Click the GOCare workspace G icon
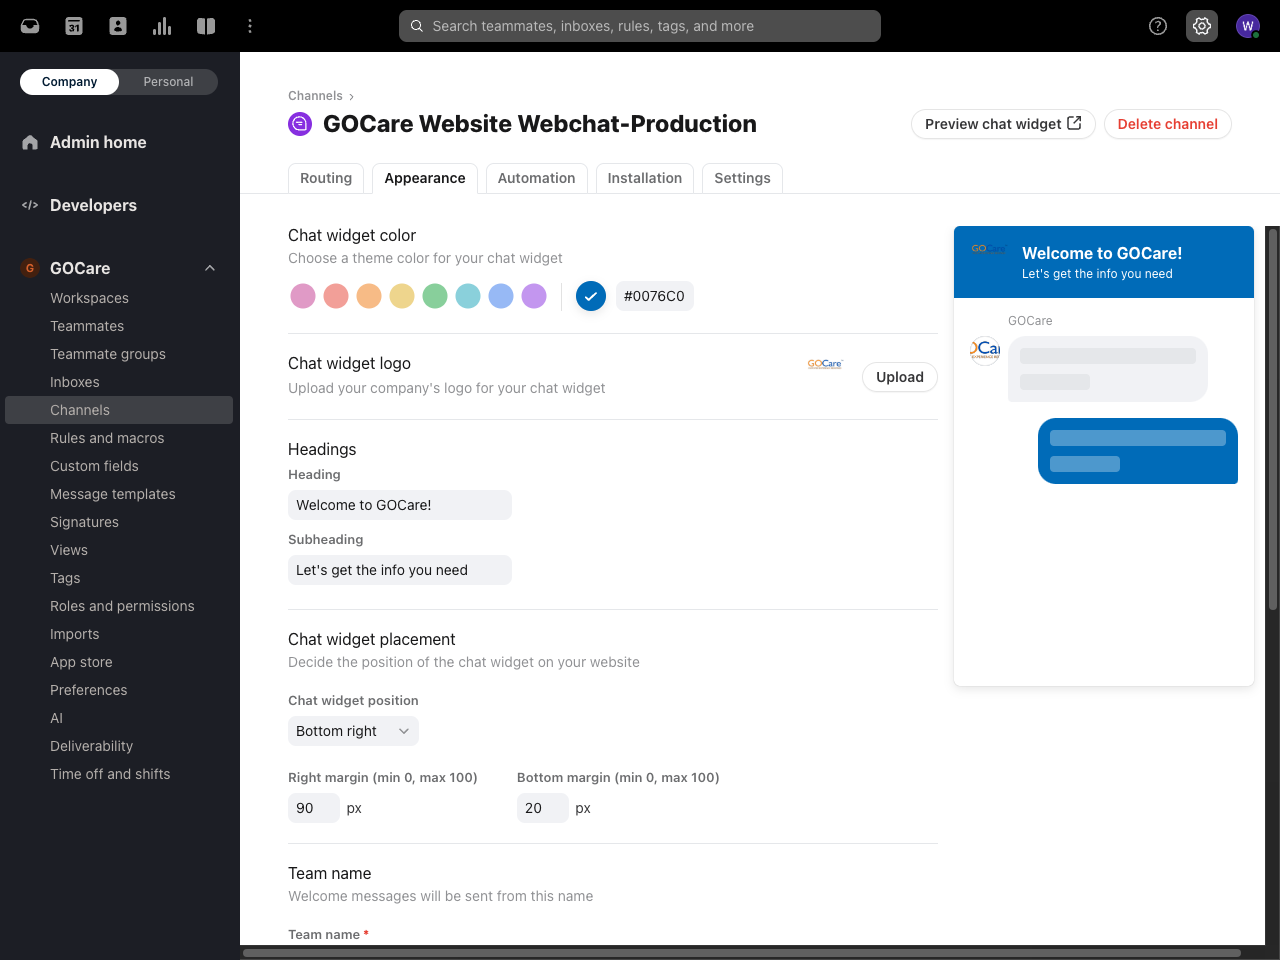 (x=30, y=268)
